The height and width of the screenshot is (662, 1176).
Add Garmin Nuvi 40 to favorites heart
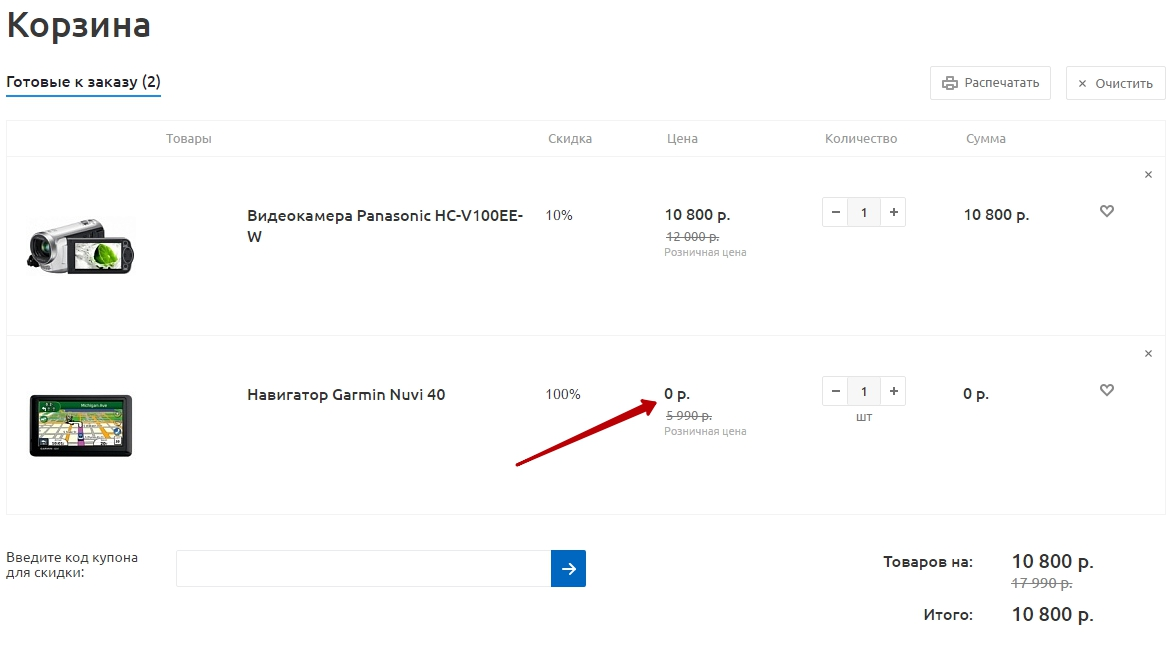point(1107,390)
